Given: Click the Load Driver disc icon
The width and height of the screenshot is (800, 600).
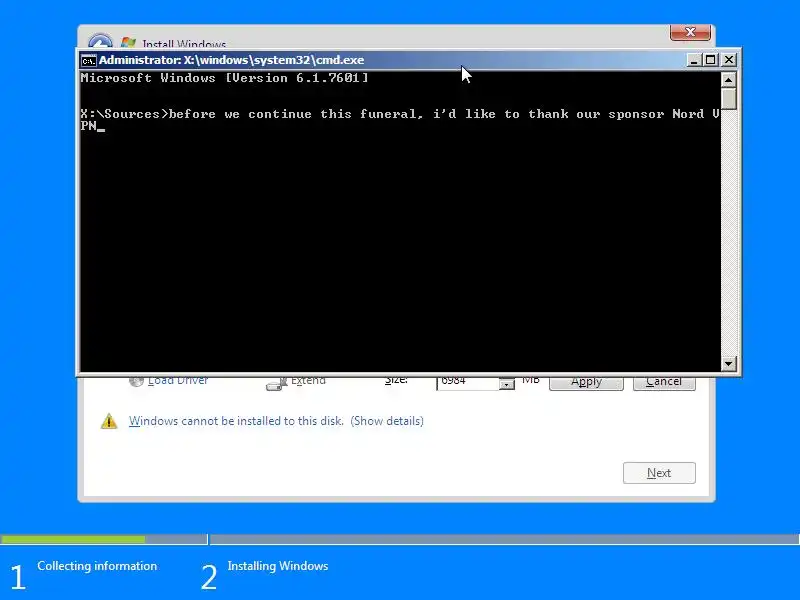Looking at the screenshot, I should click(x=136, y=381).
